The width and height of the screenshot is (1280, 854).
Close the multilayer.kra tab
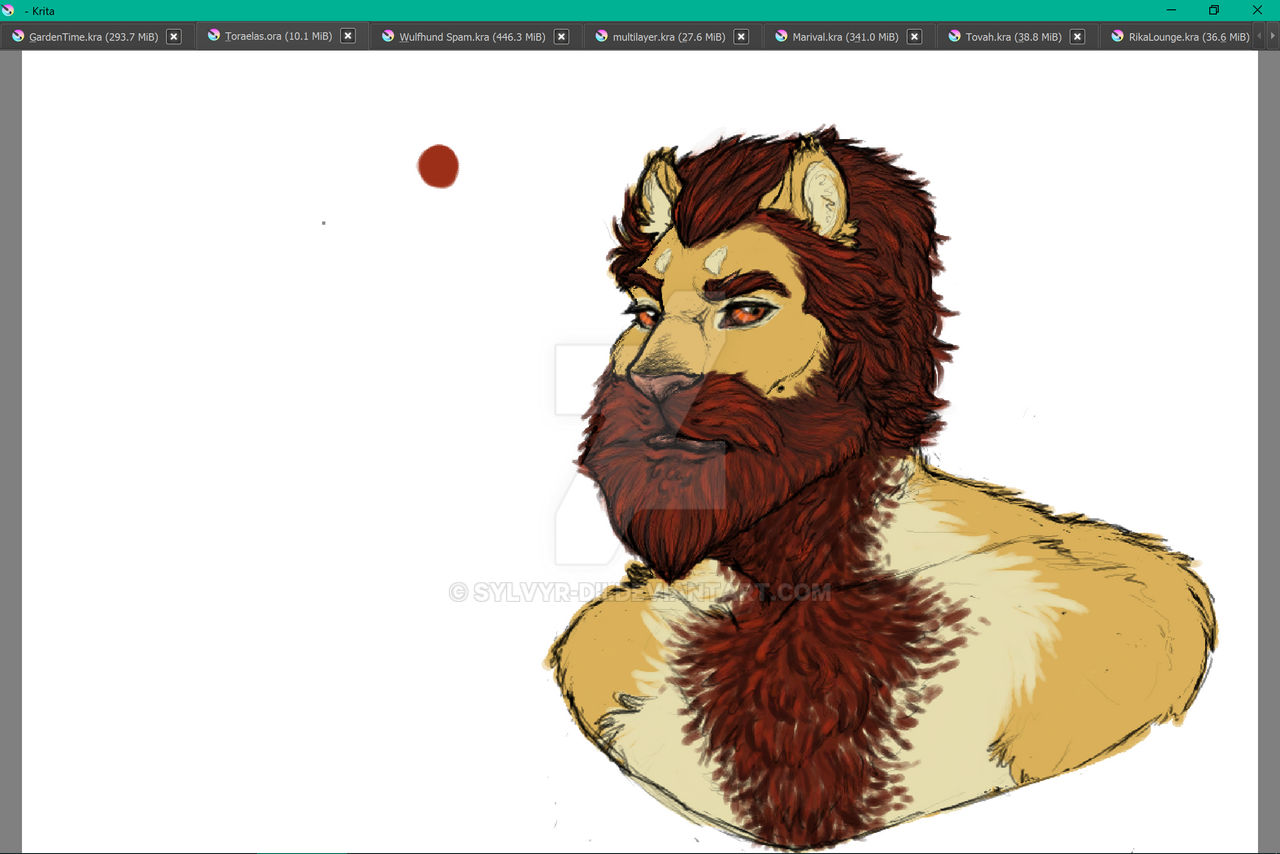741,37
